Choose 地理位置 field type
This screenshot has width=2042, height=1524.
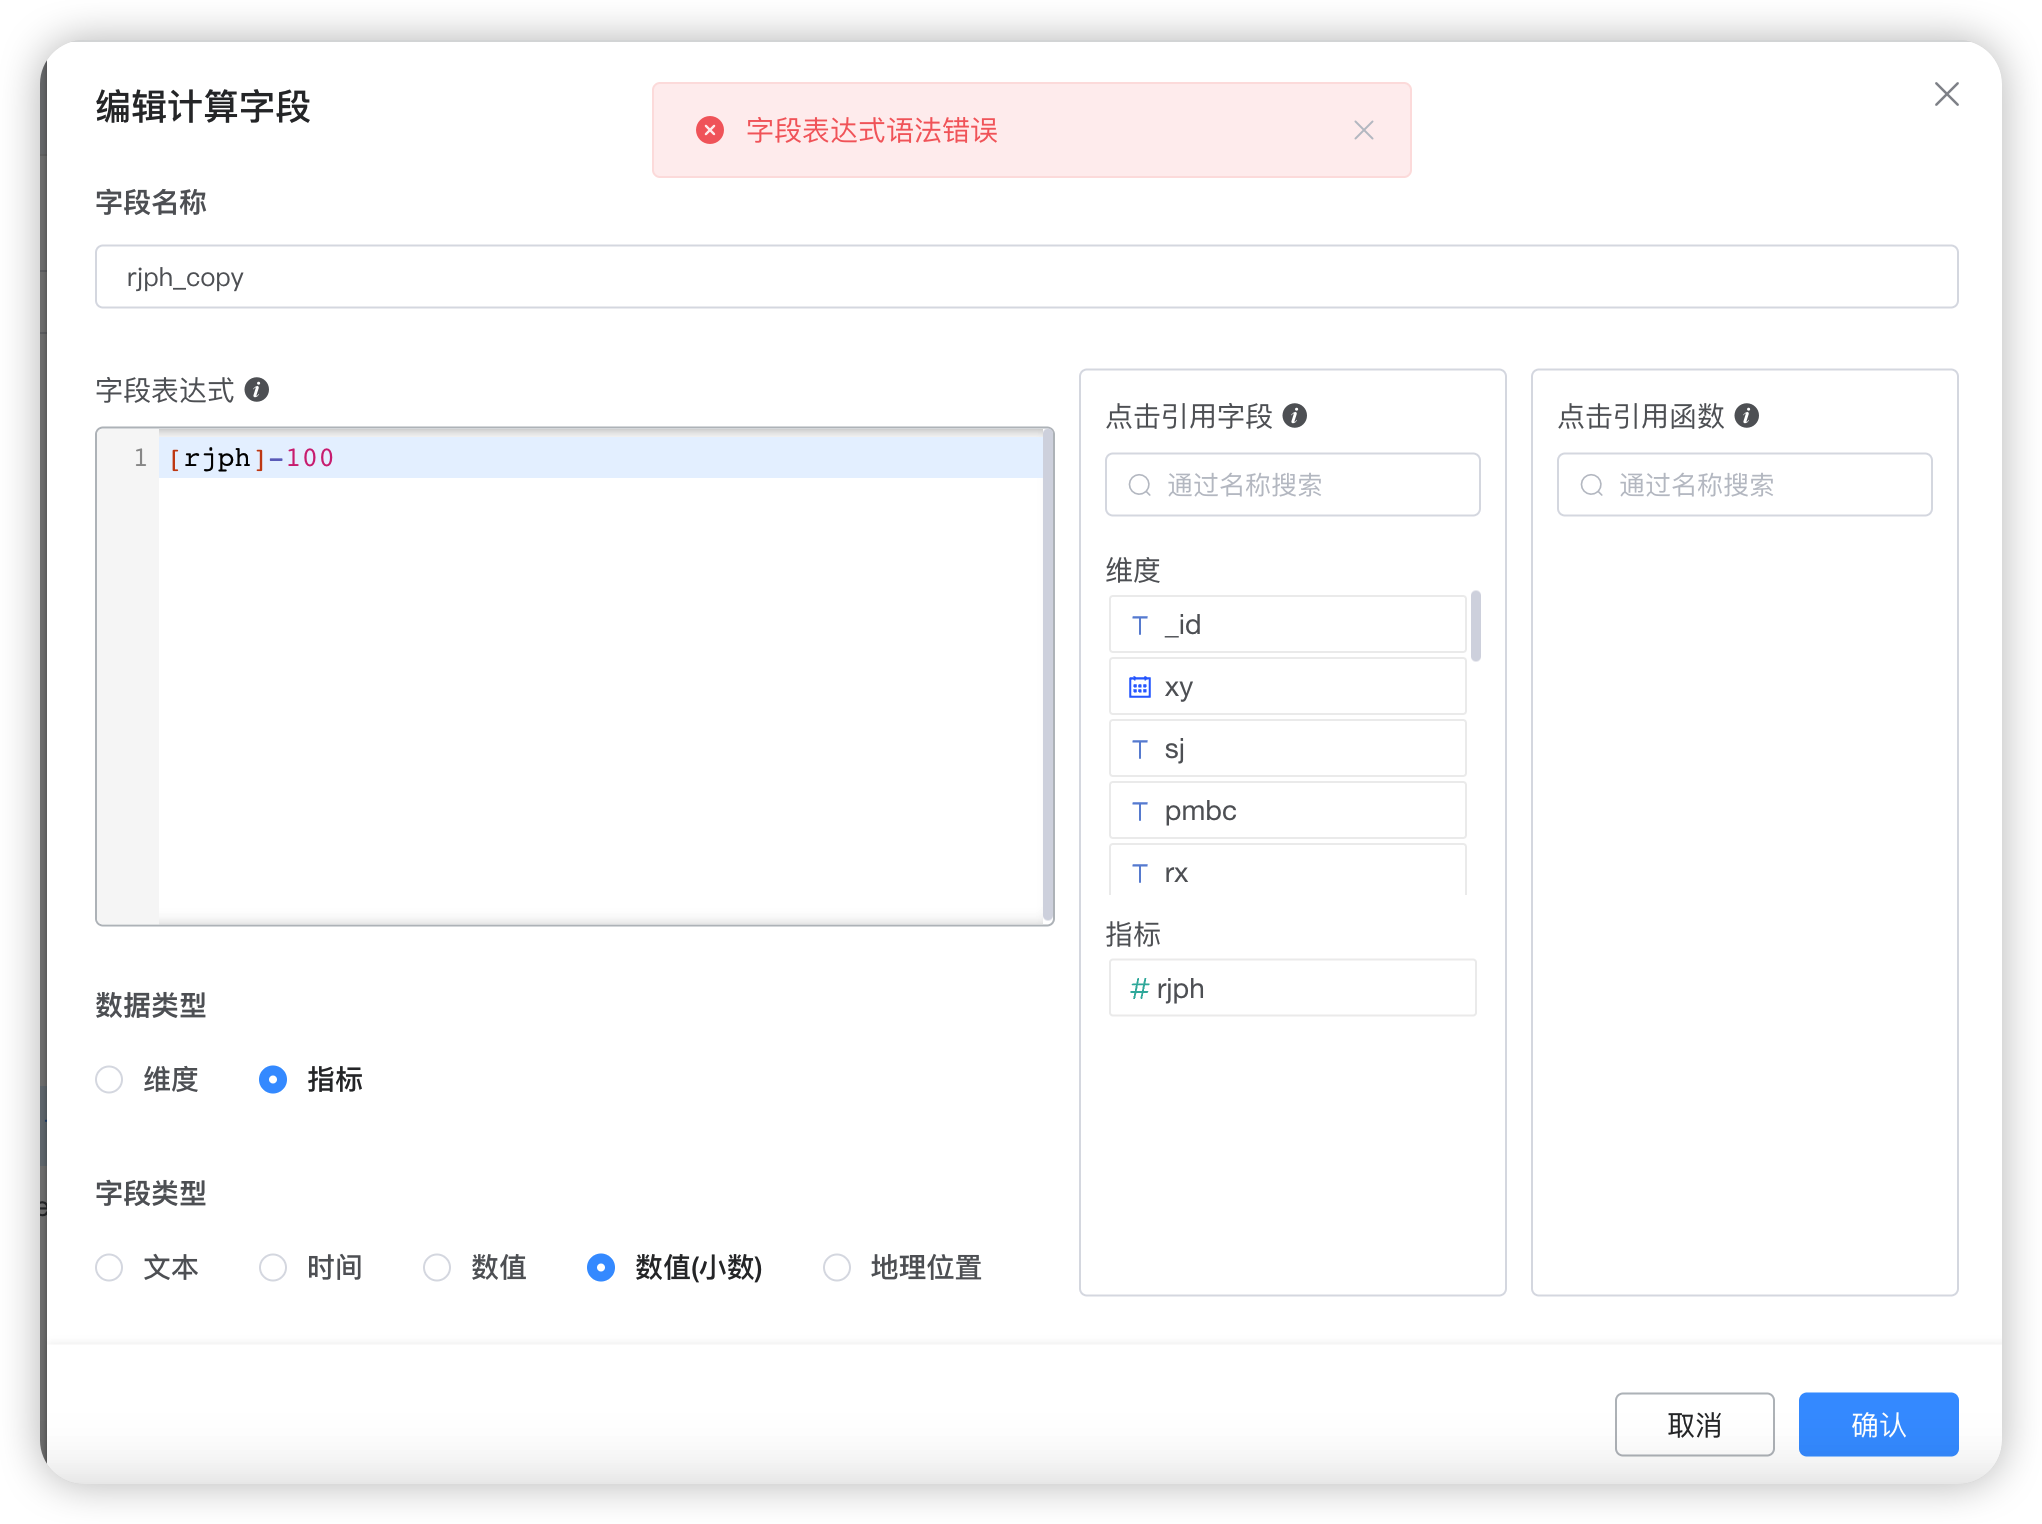click(837, 1267)
